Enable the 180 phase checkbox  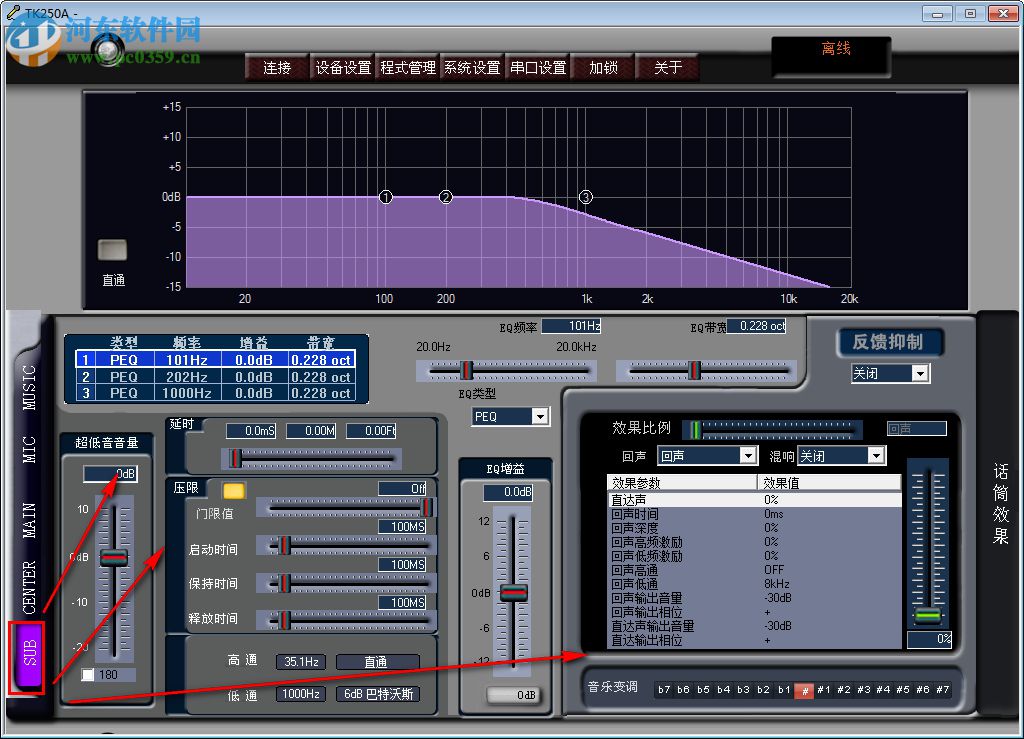pyautogui.click(x=88, y=675)
